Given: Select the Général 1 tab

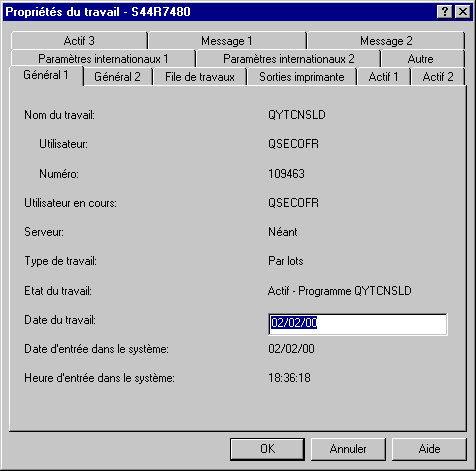Looking at the screenshot, I should coord(46,75).
